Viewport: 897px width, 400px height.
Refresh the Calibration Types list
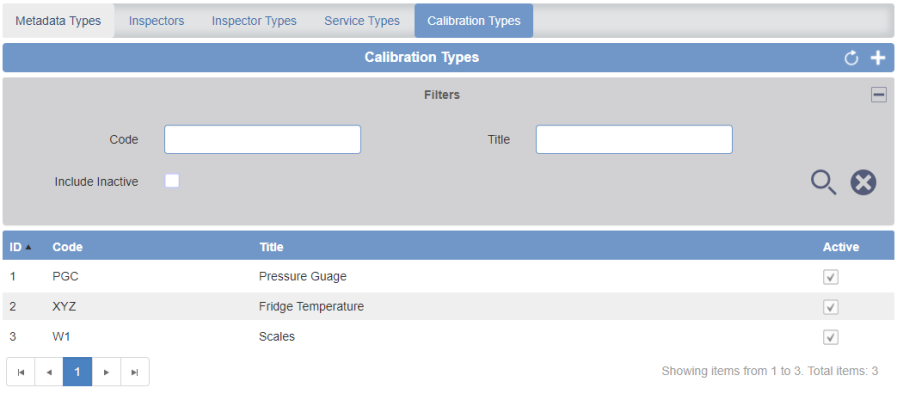[x=851, y=58]
